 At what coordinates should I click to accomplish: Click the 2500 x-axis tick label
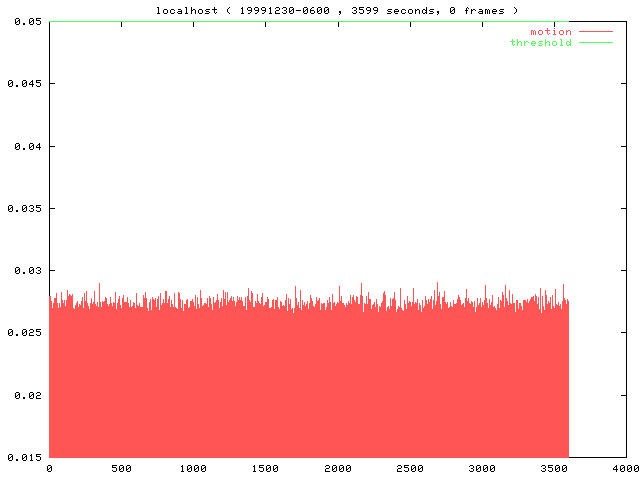(x=410, y=468)
